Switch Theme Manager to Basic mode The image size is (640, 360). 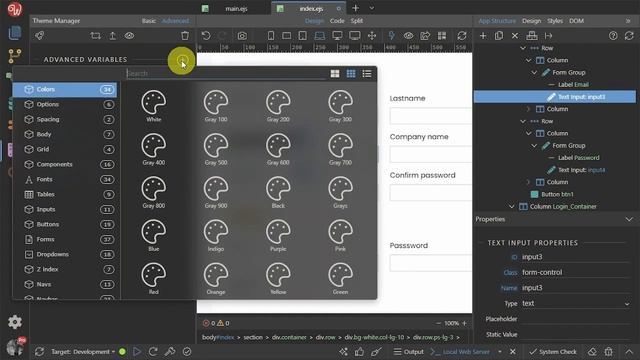[x=149, y=21]
